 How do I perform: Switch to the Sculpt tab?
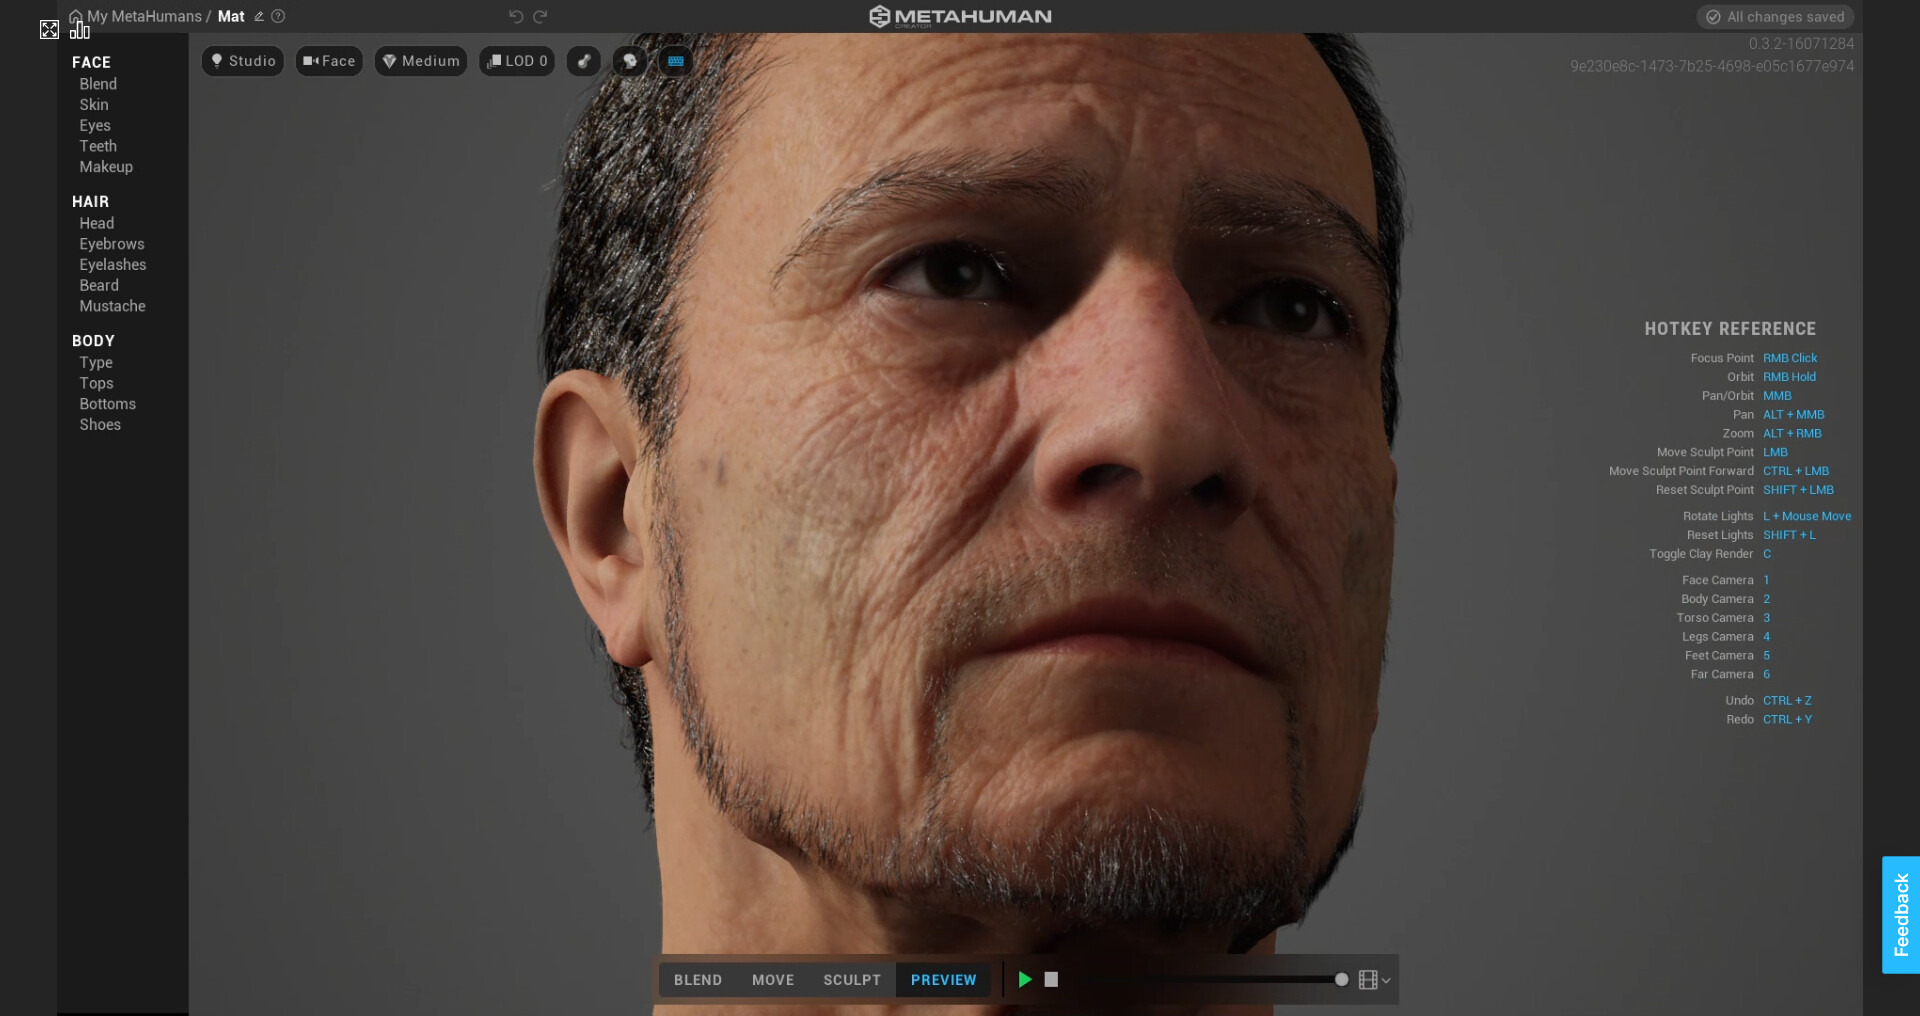(x=851, y=980)
